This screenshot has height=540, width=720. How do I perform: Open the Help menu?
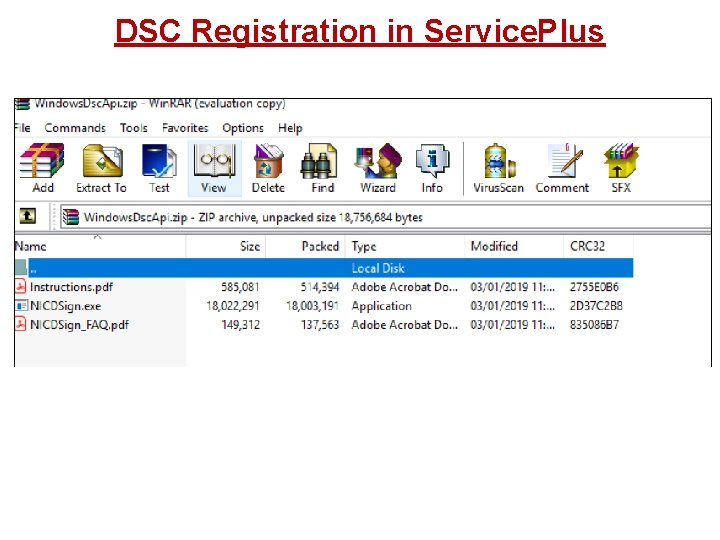coord(290,128)
